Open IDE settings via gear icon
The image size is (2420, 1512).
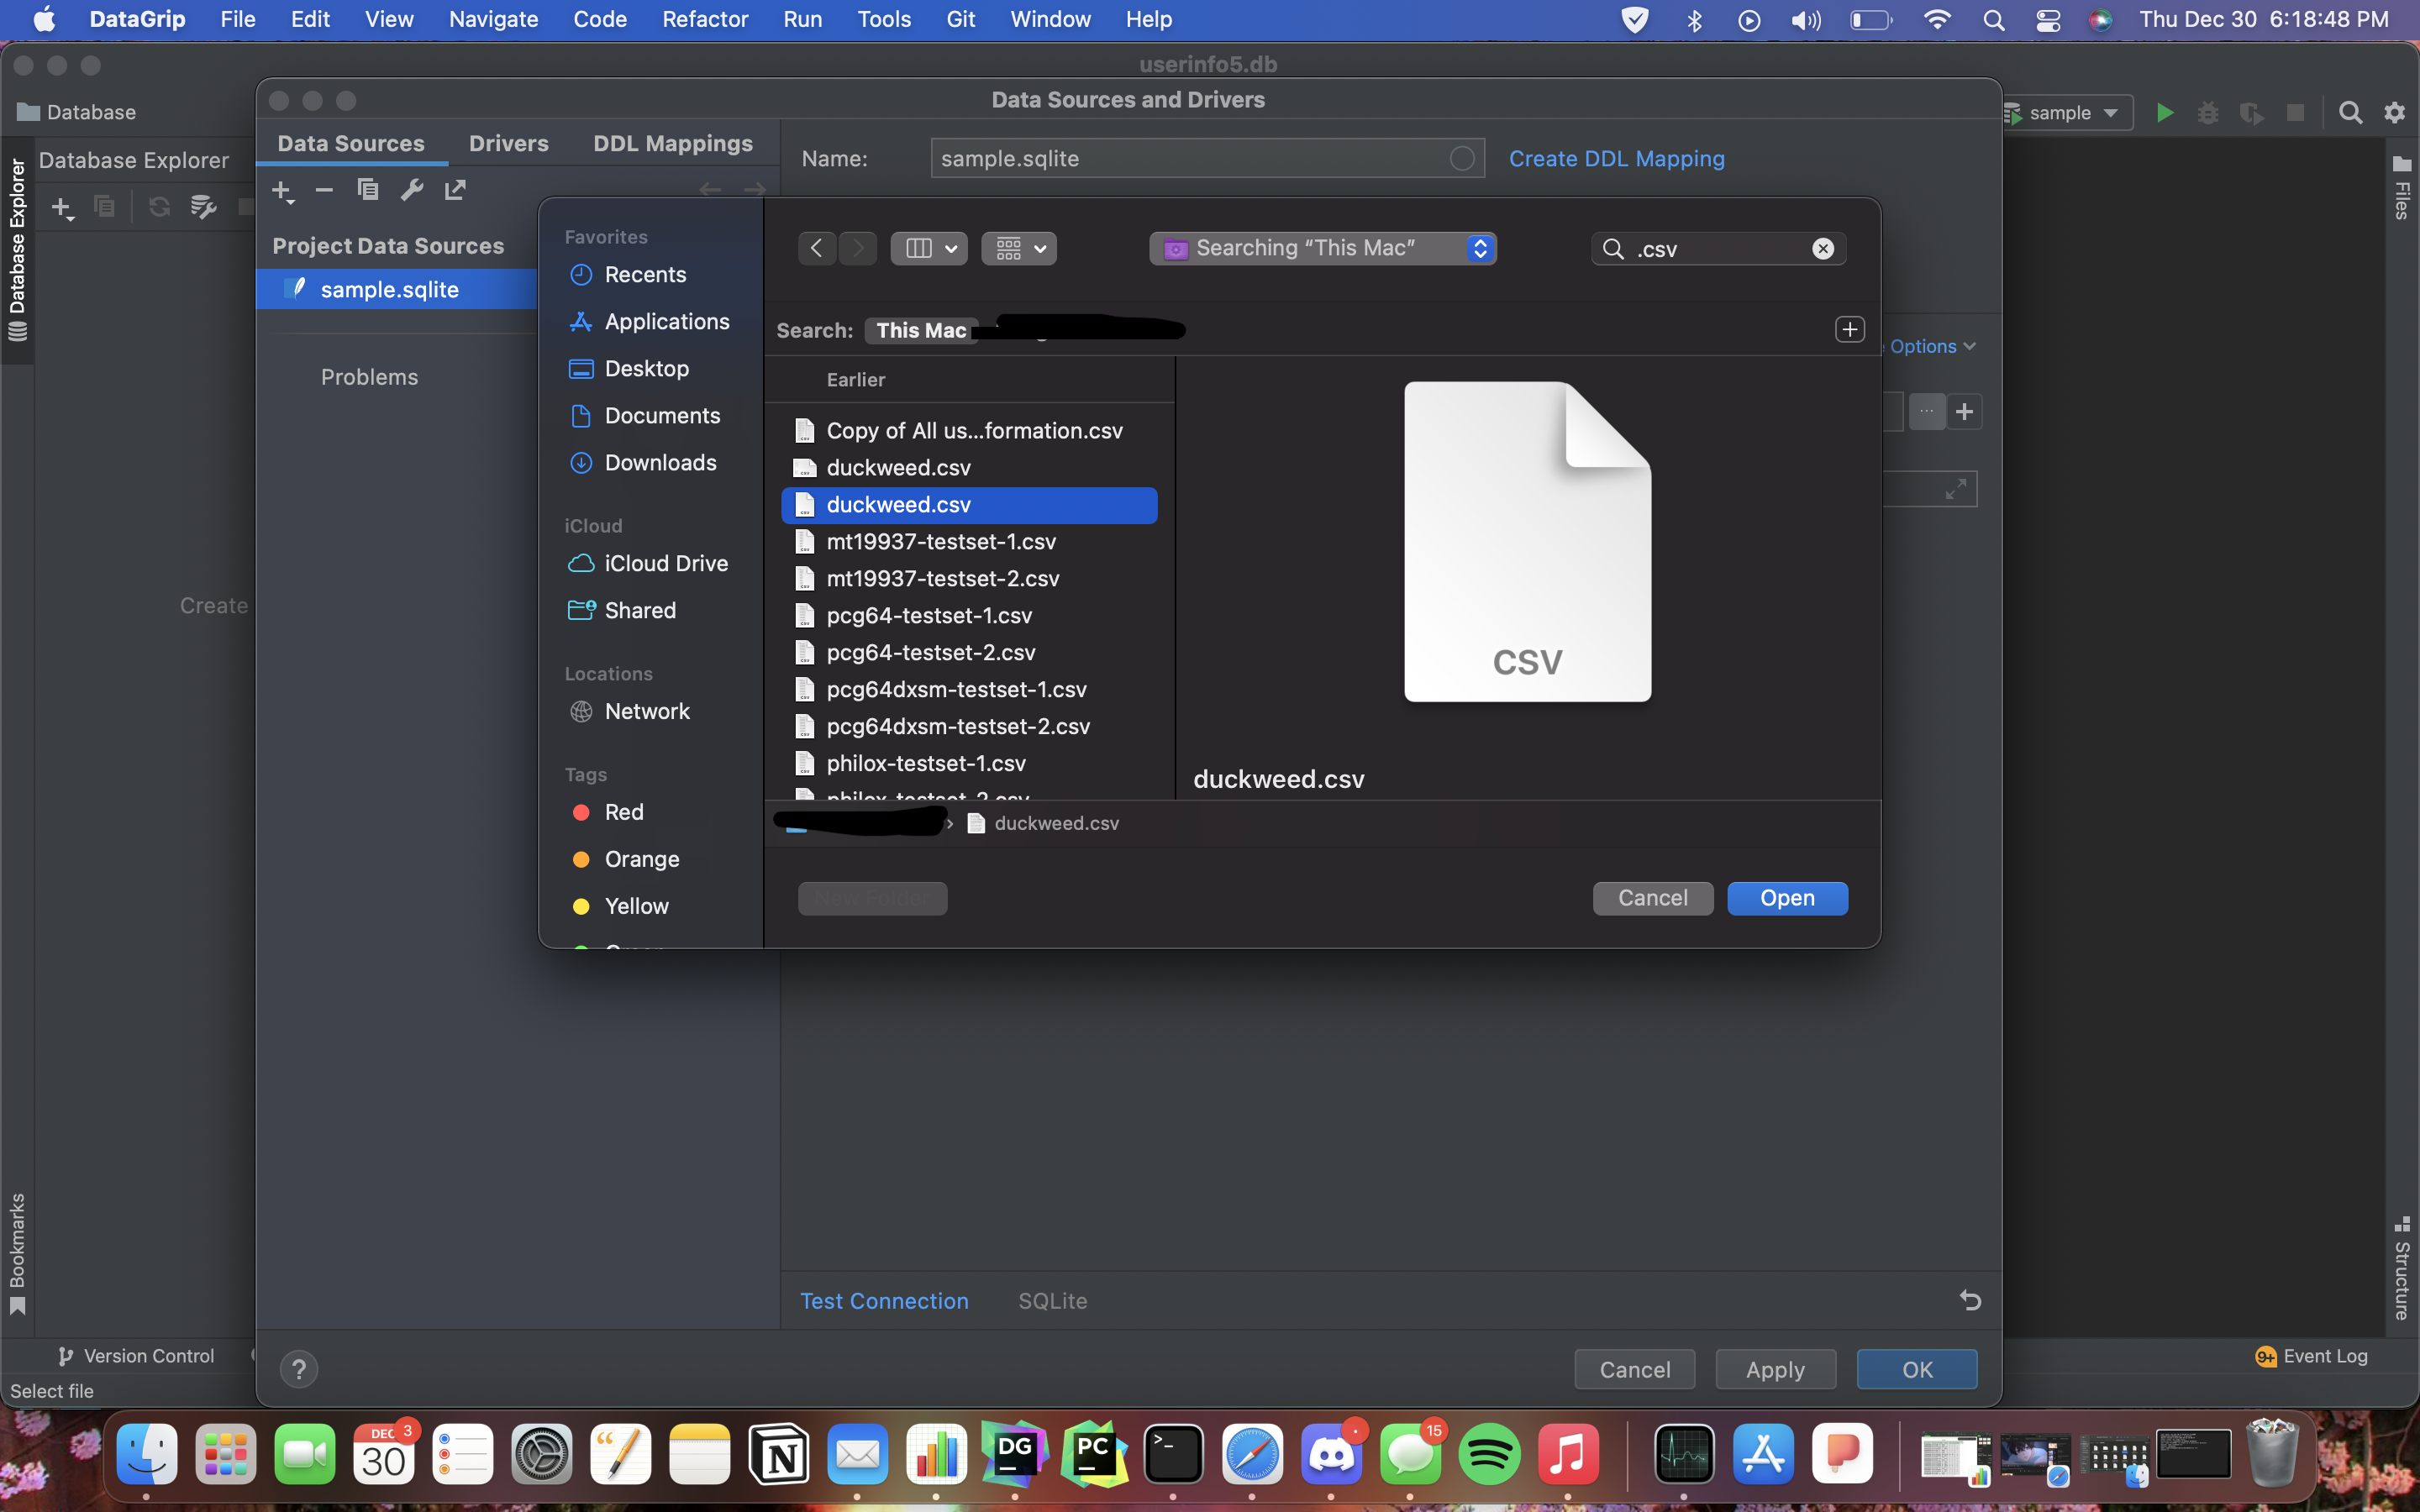[x=2394, y=112]
